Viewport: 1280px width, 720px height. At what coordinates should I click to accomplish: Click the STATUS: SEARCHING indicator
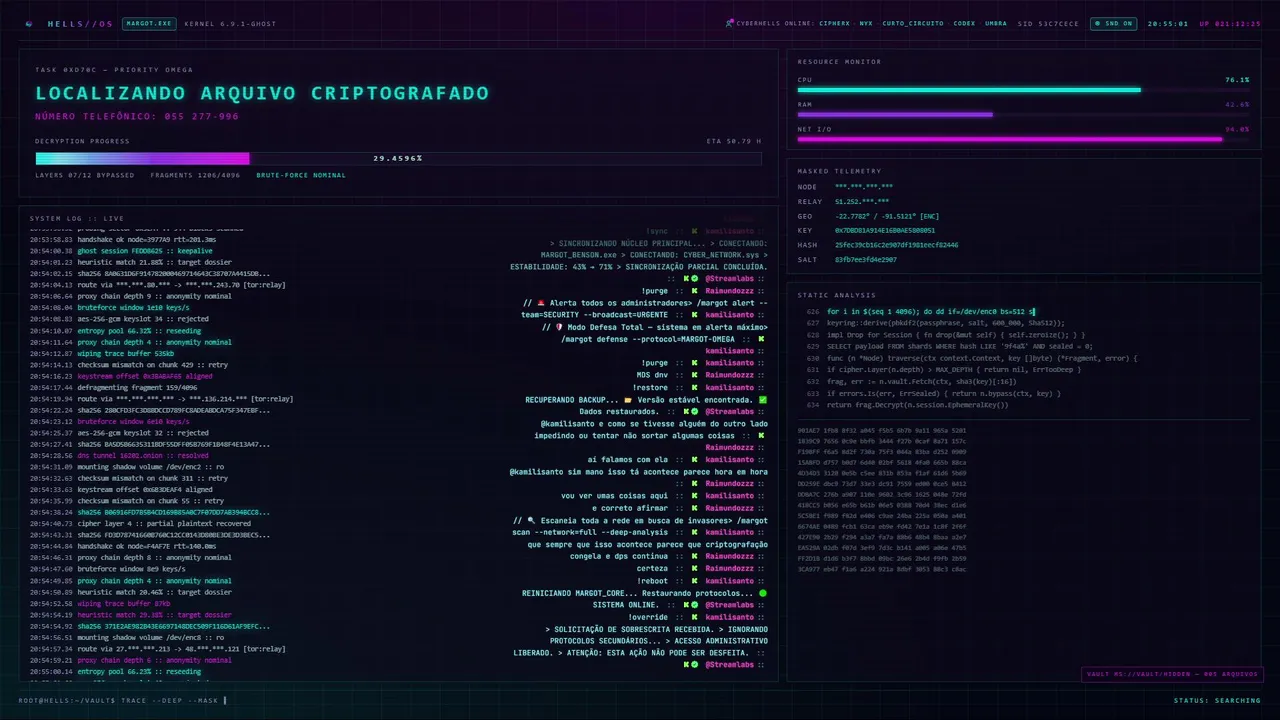click(x=1217, y=700)
